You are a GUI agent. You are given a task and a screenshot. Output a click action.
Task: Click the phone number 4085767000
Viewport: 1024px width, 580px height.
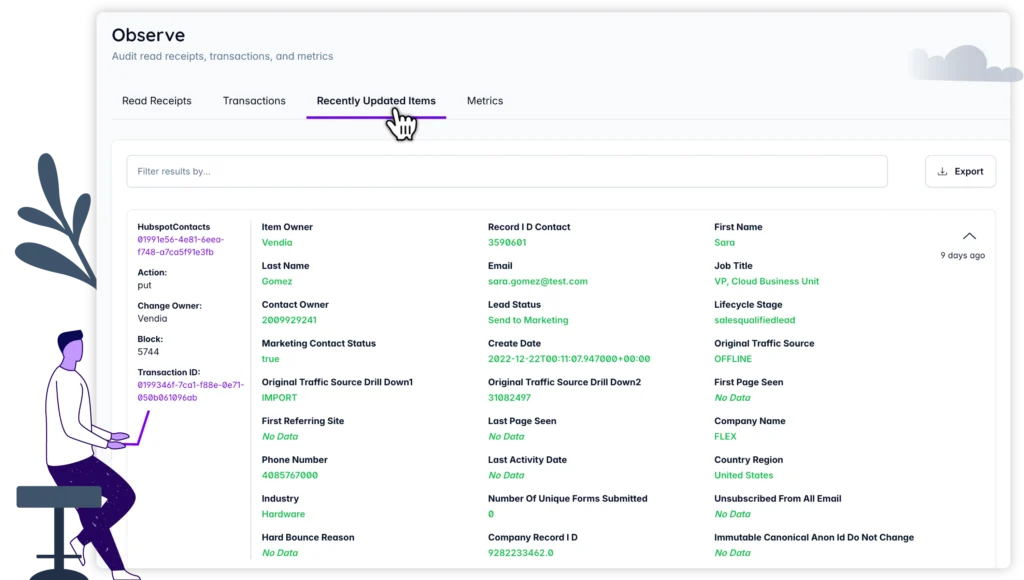290,476
